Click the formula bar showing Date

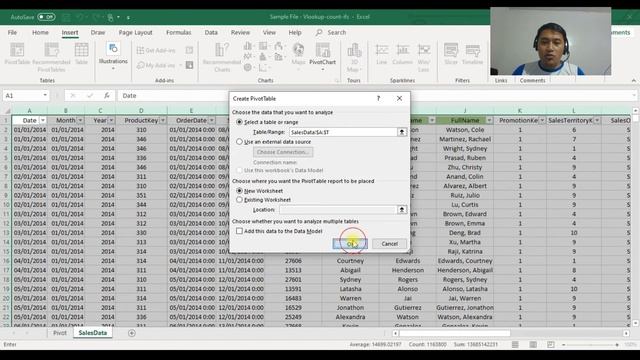click(376, 96)
